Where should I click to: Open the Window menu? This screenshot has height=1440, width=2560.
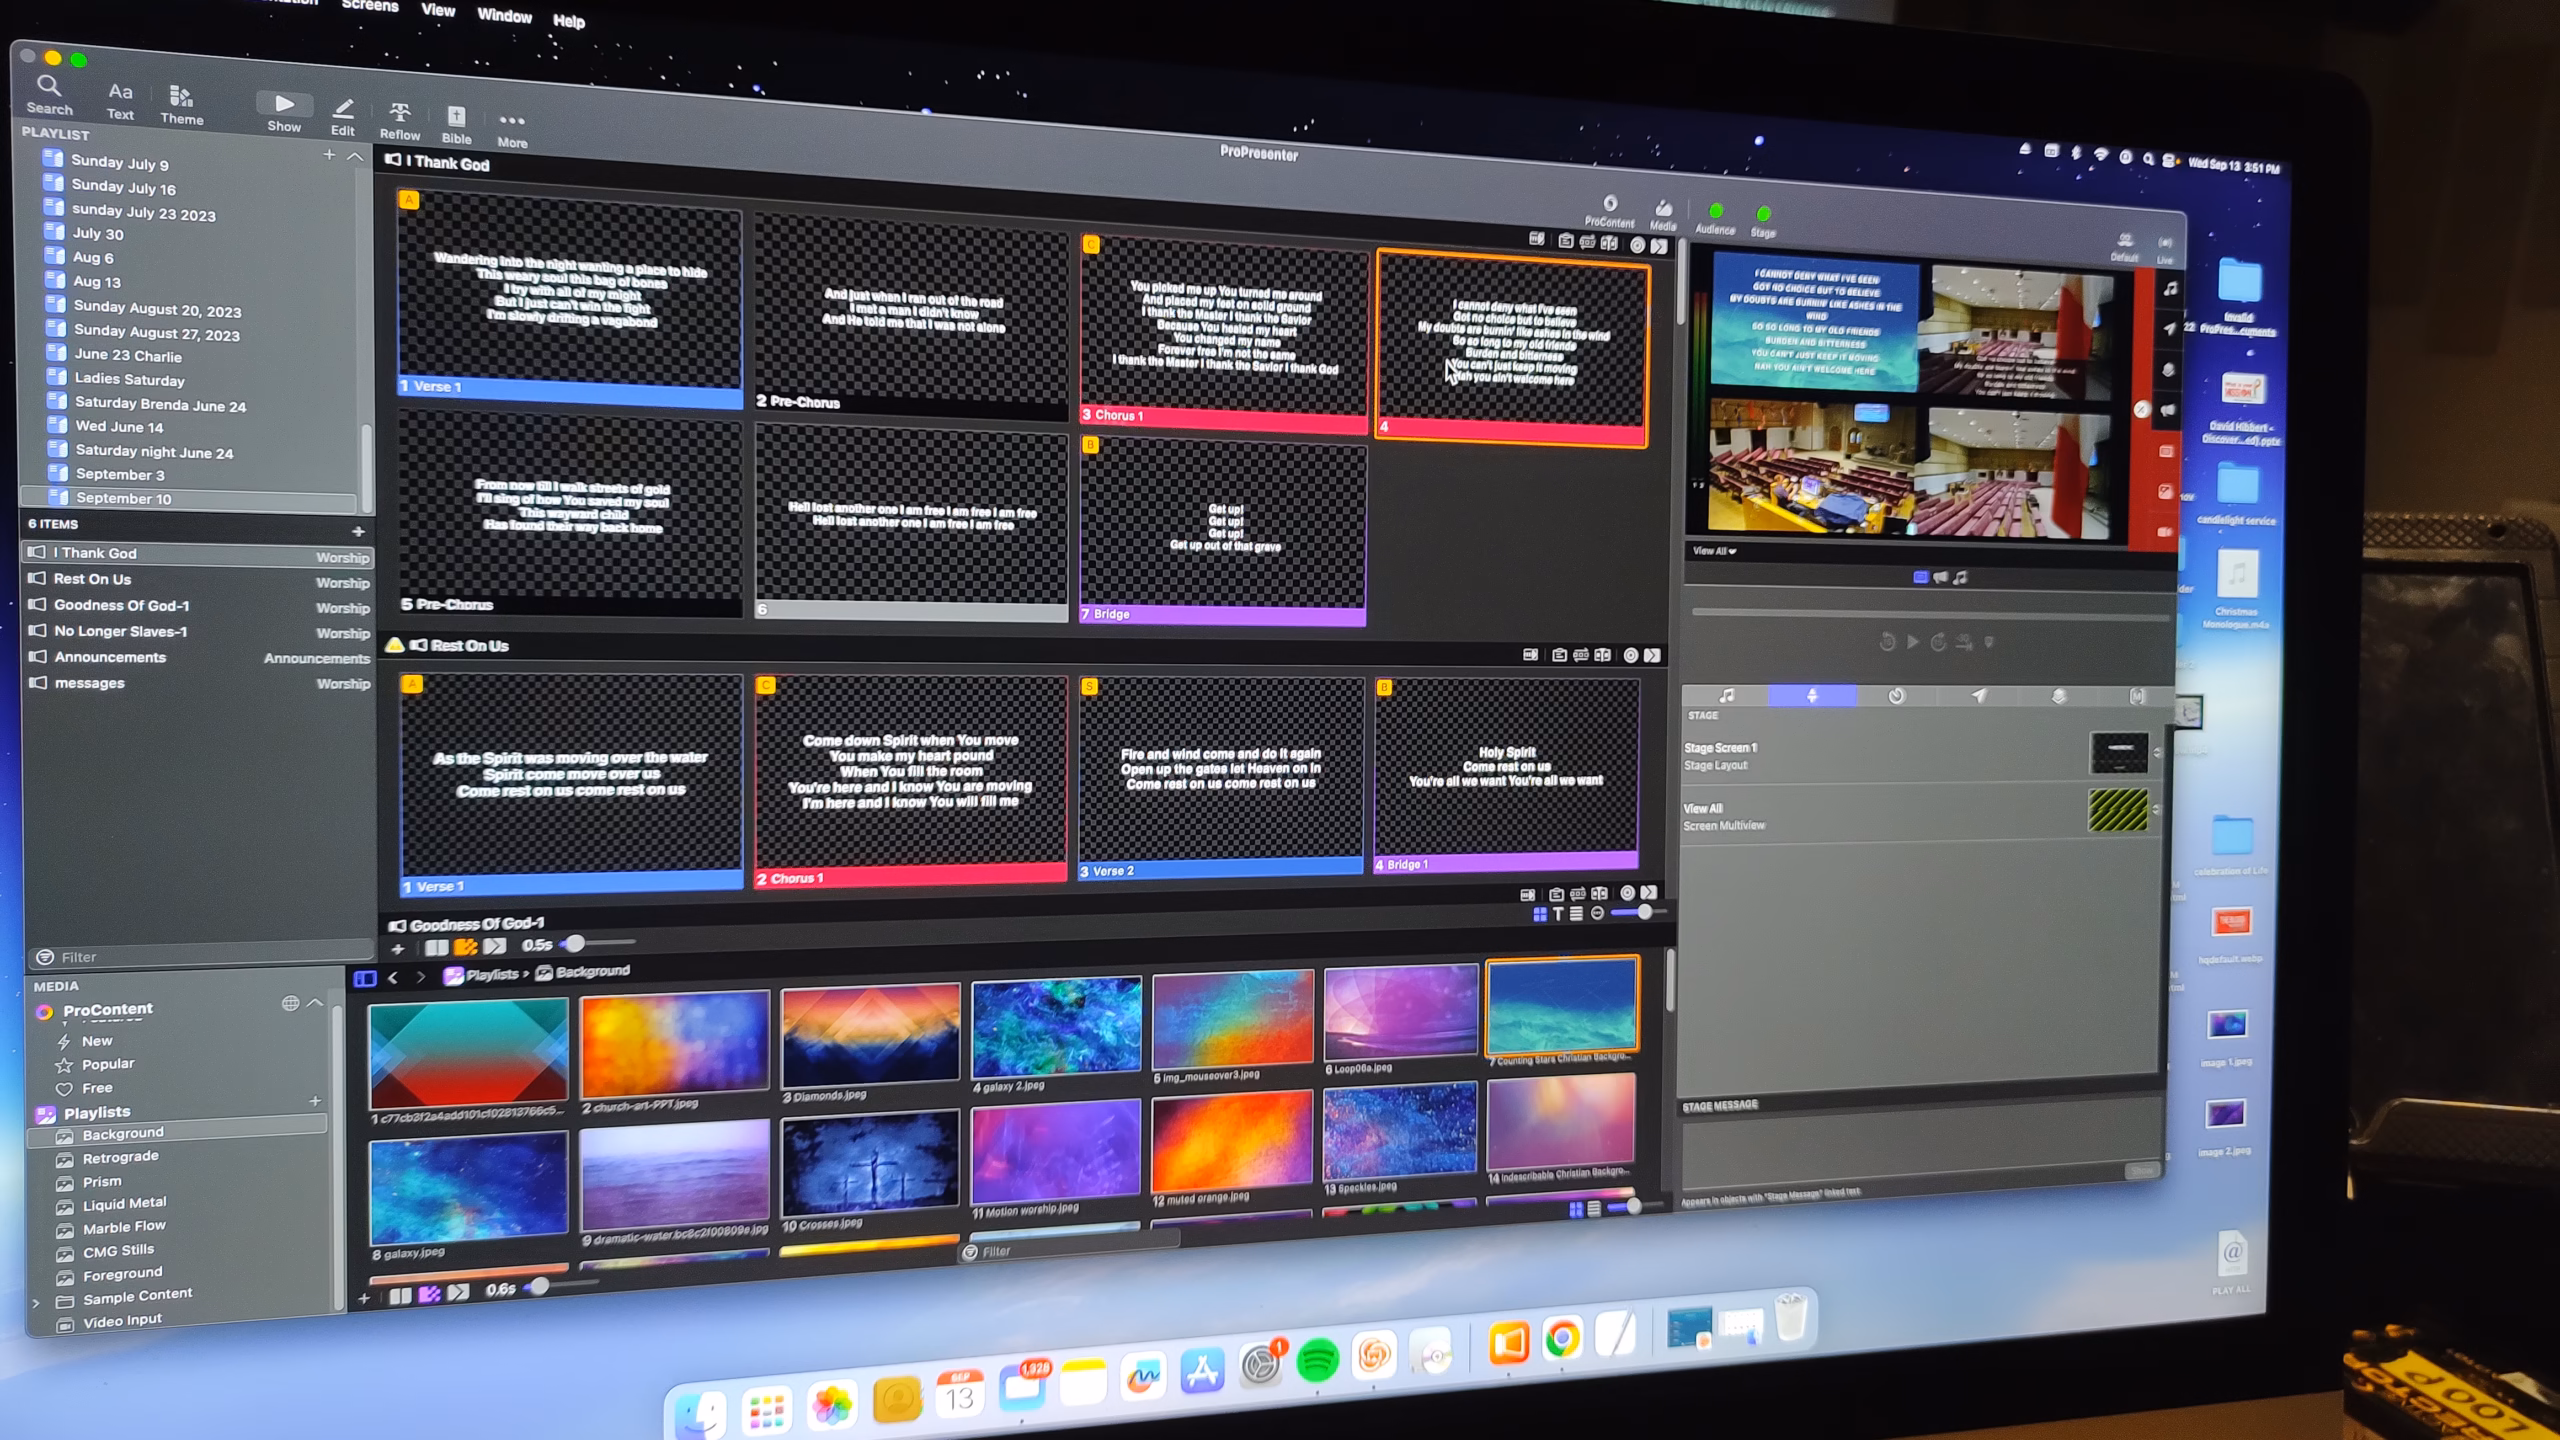504,15
